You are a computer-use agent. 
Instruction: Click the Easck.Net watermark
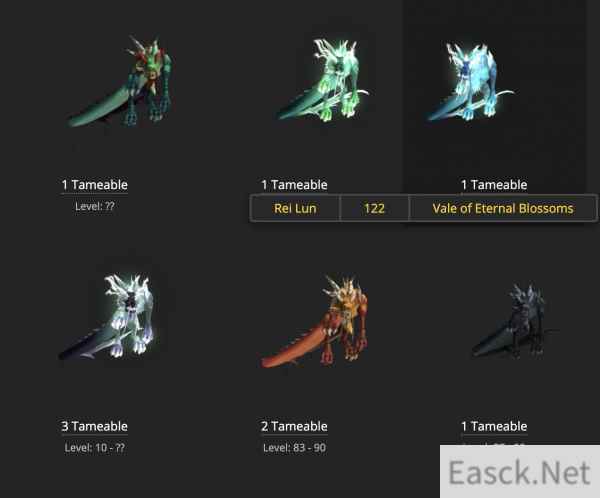(520, 472)
